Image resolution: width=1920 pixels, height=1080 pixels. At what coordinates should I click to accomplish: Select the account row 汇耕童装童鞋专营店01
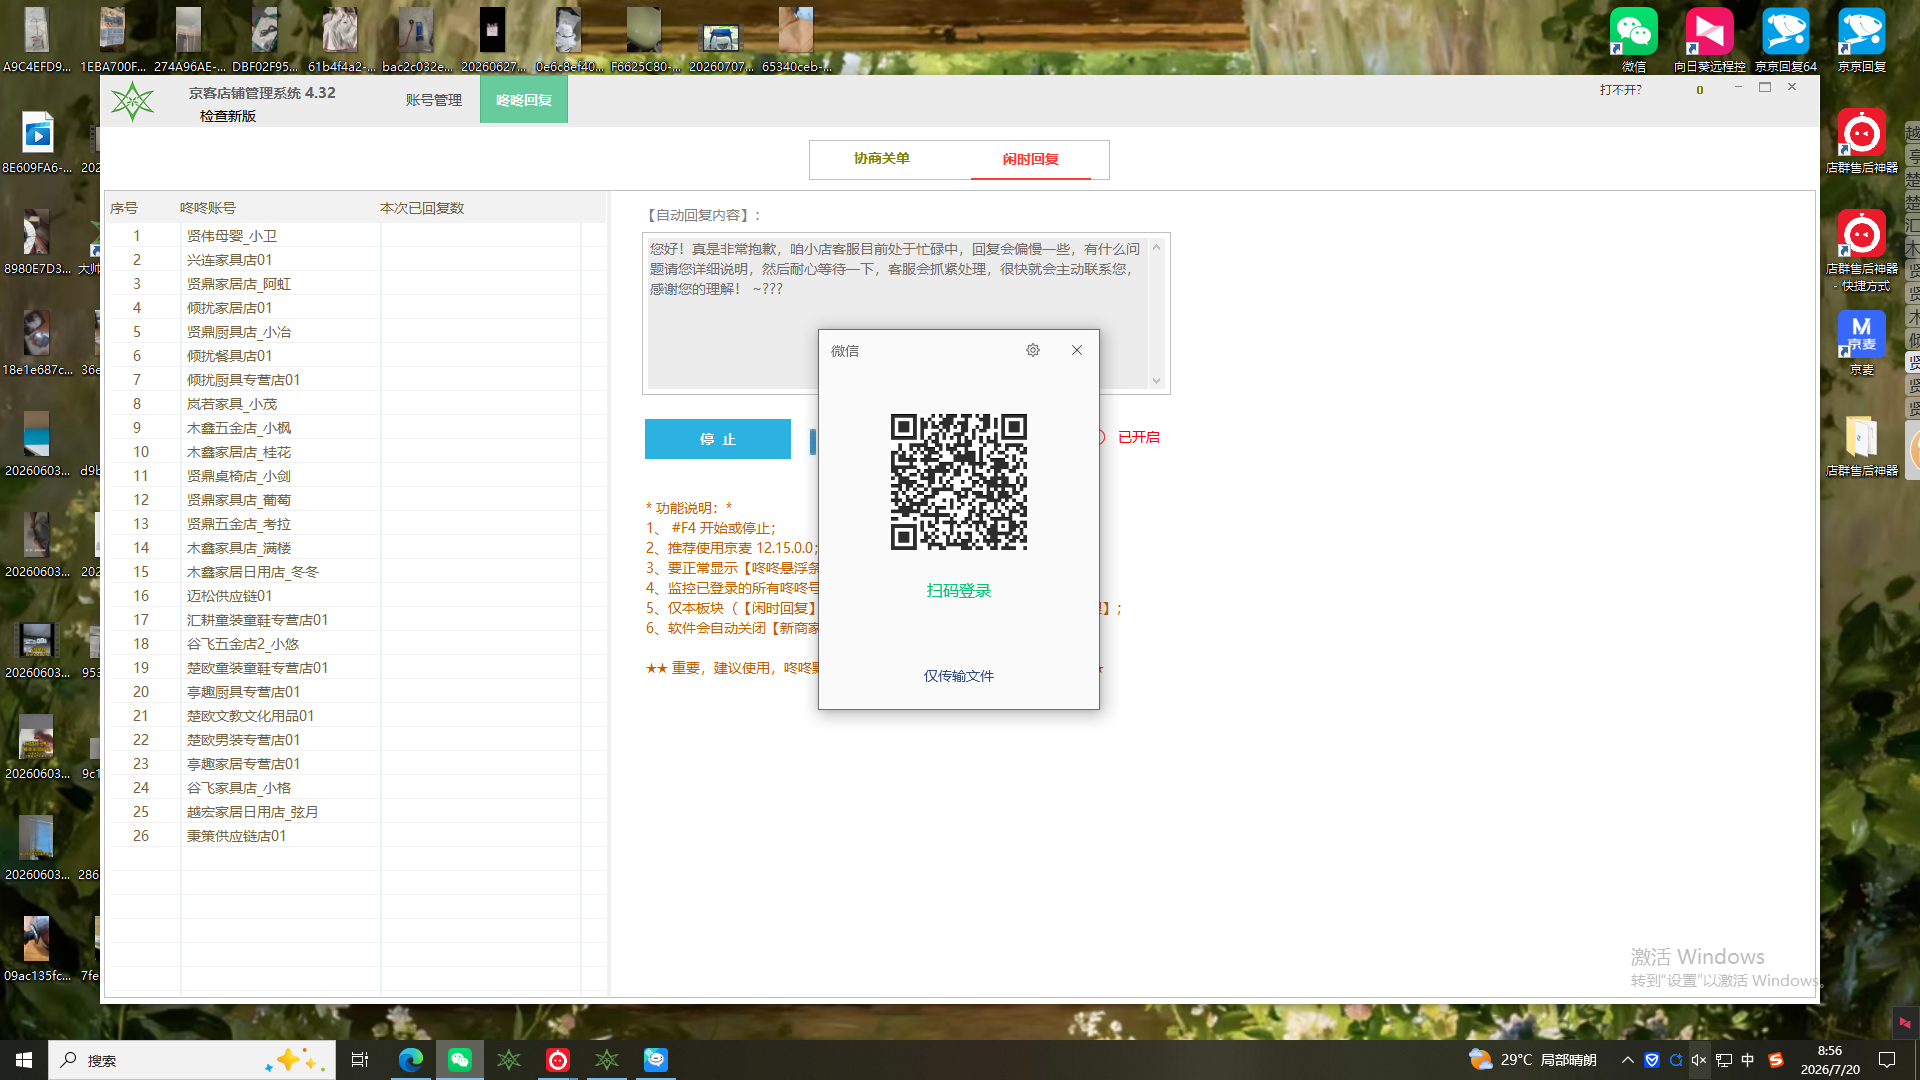click(357, 620)
